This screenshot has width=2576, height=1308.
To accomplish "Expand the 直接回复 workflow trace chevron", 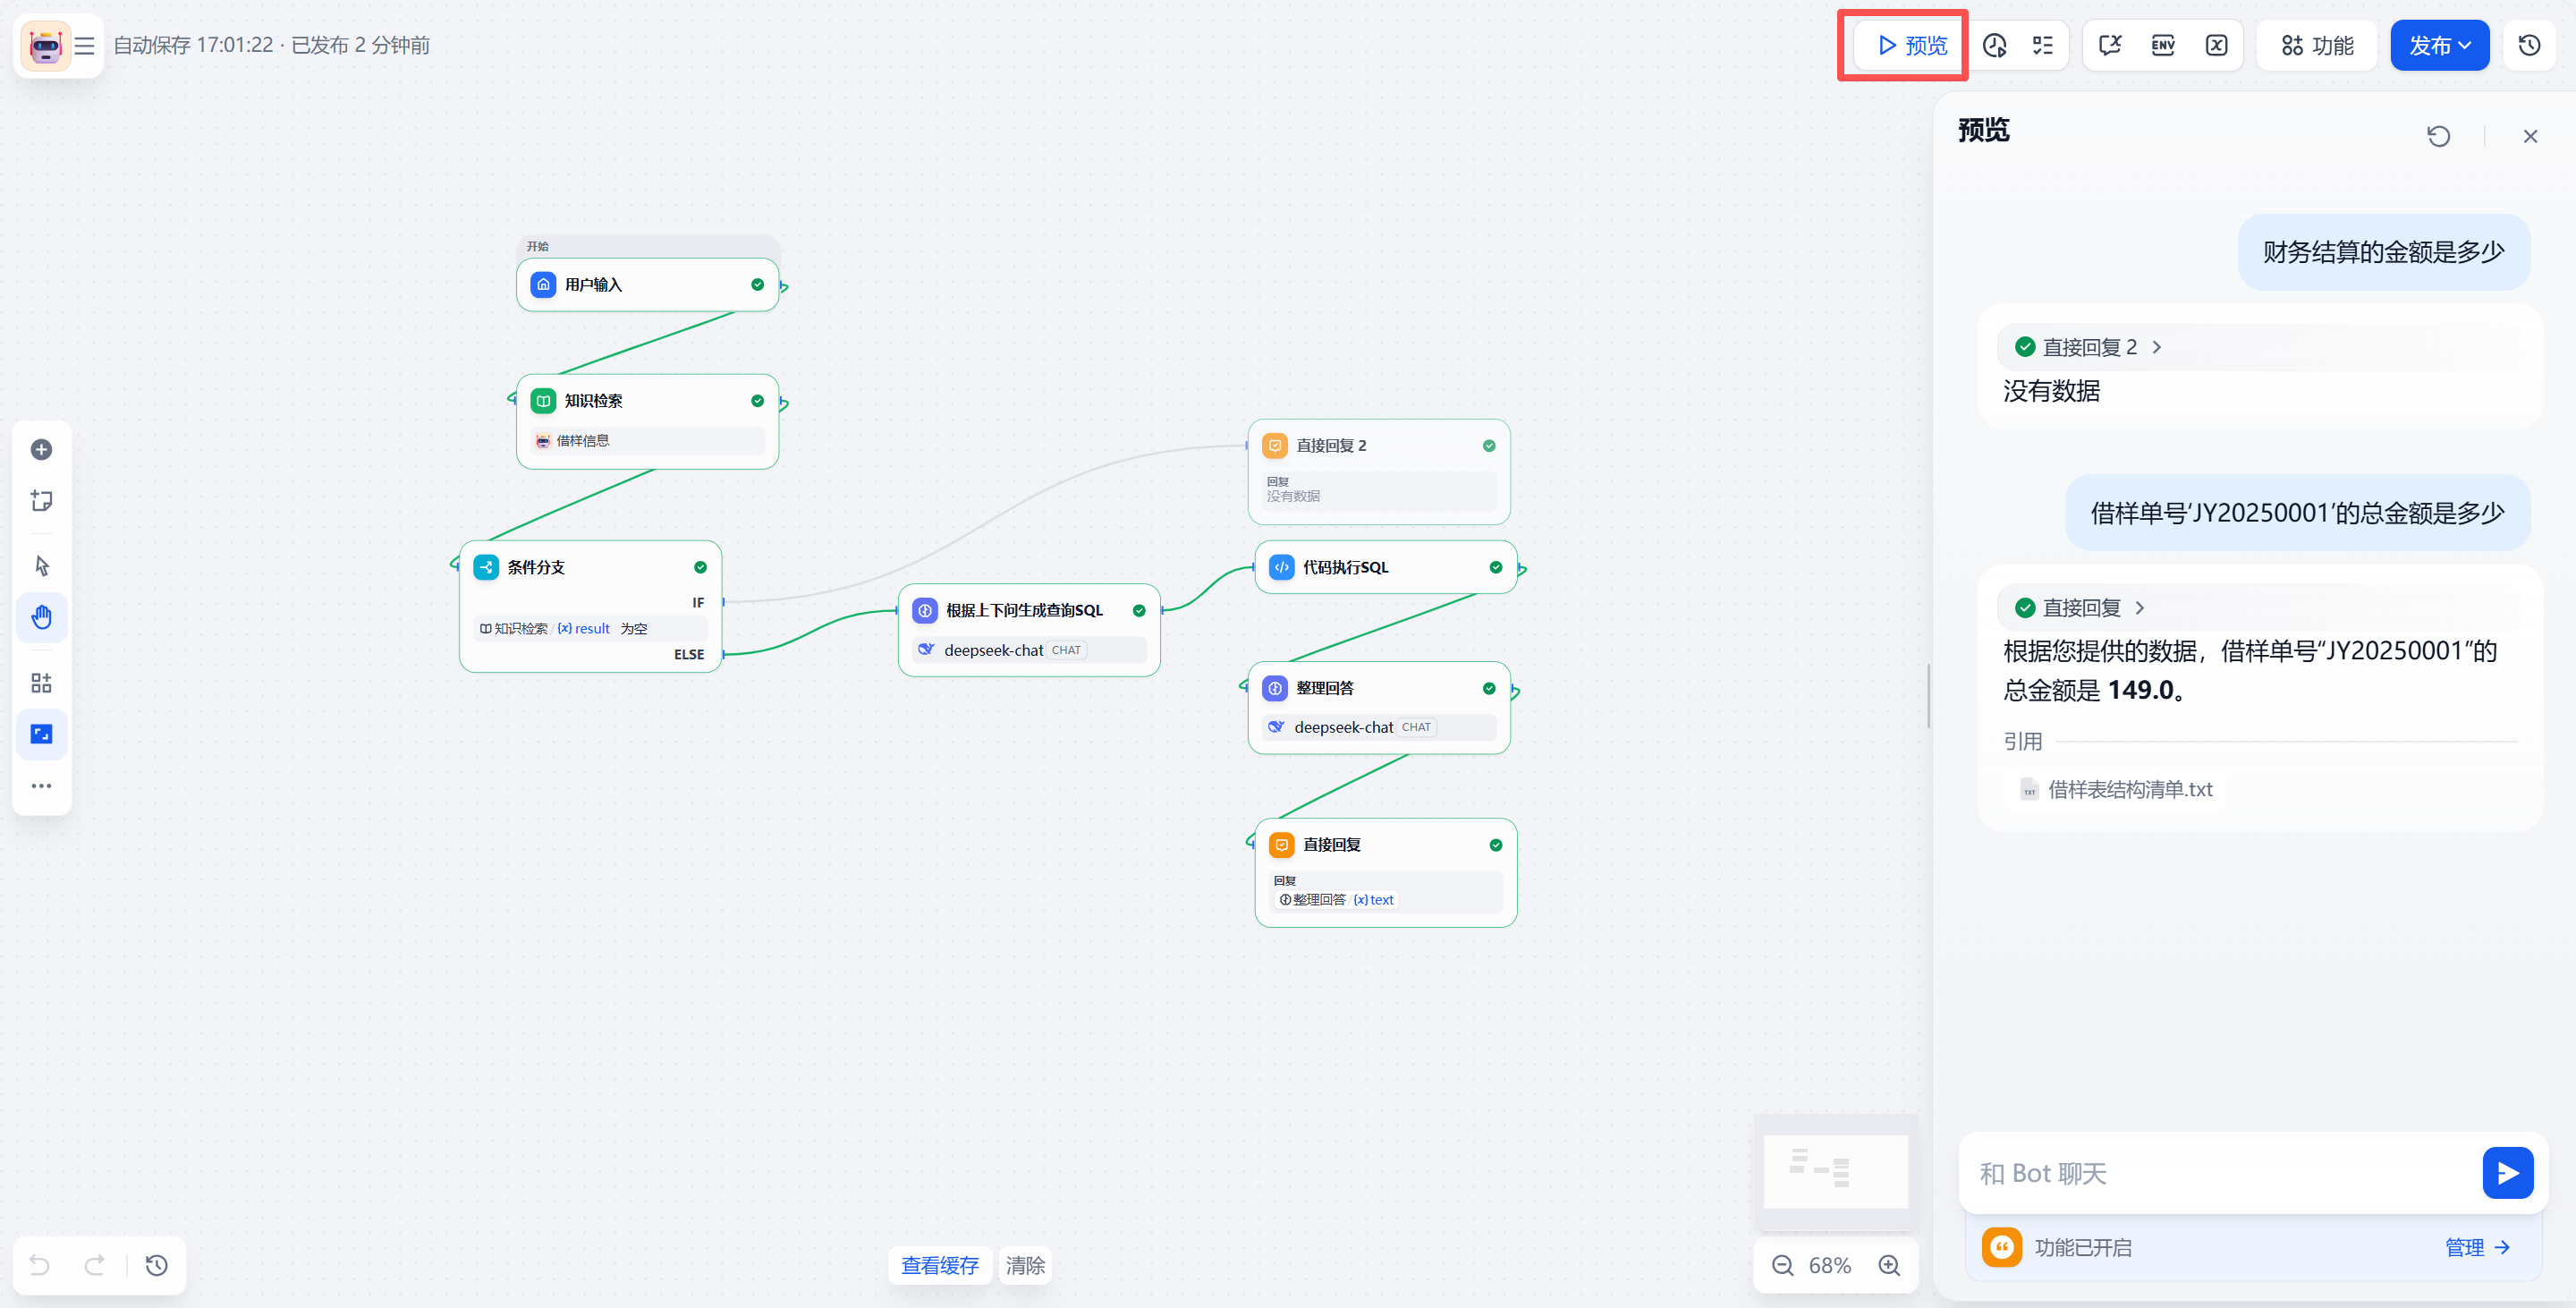I will pos(2139,608).
